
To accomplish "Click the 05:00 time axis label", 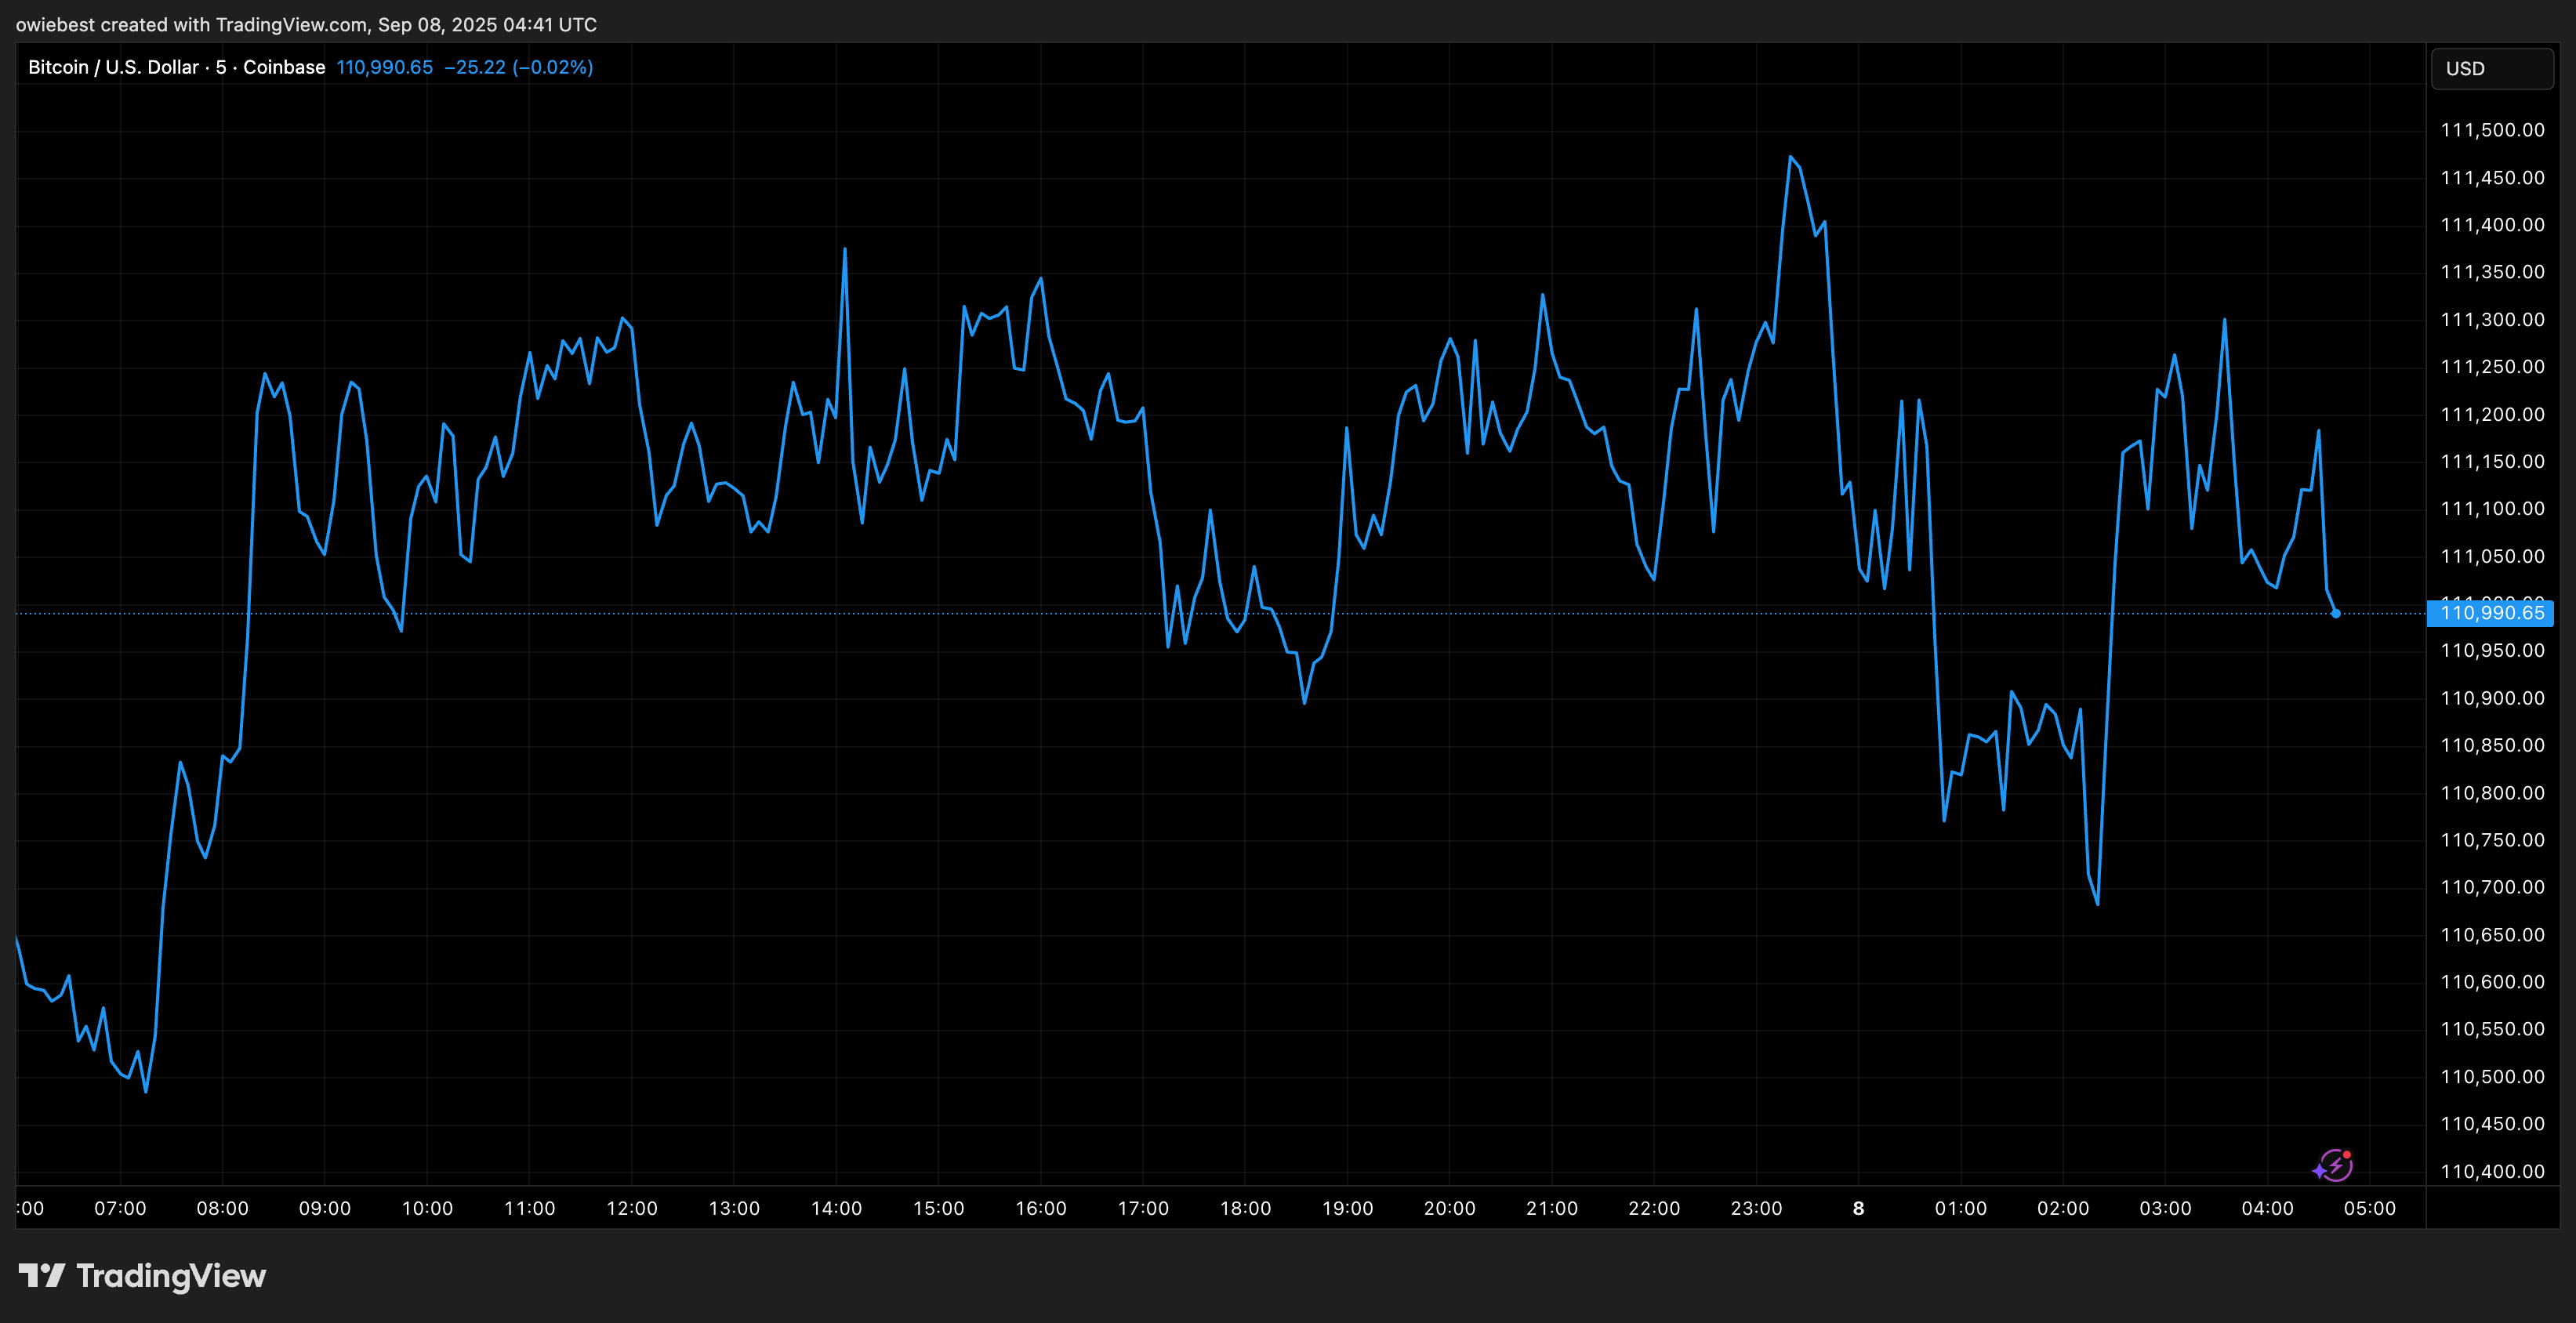I will click(2370, 1208).
